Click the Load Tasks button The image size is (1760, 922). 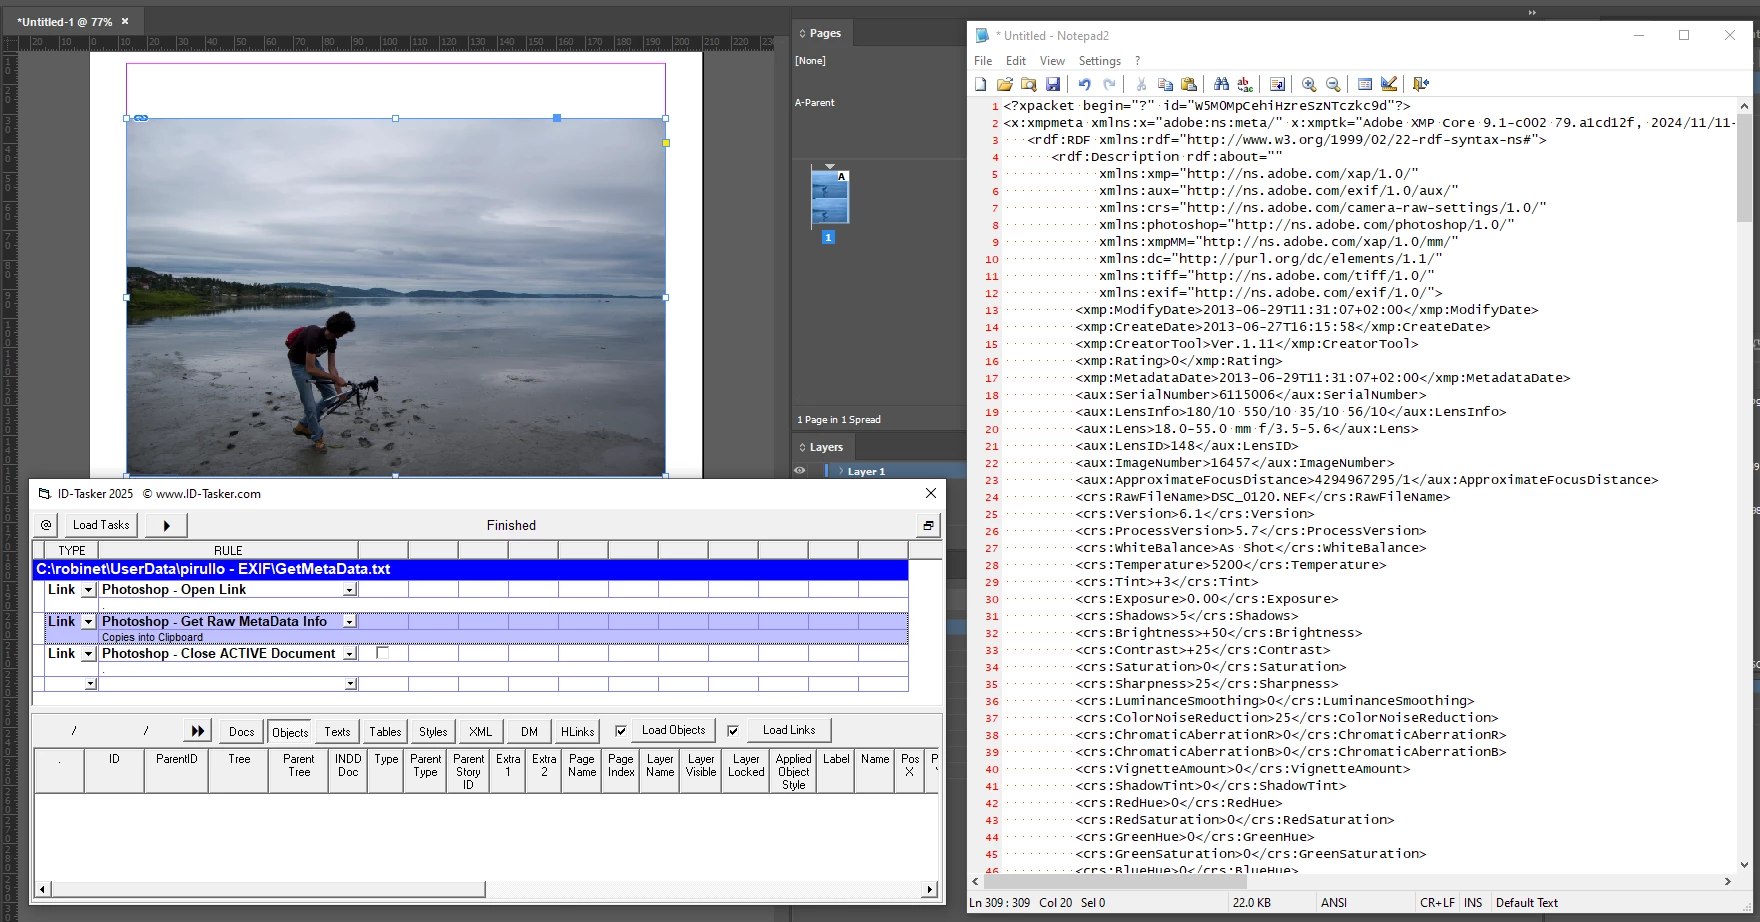(x=101, y=525)
